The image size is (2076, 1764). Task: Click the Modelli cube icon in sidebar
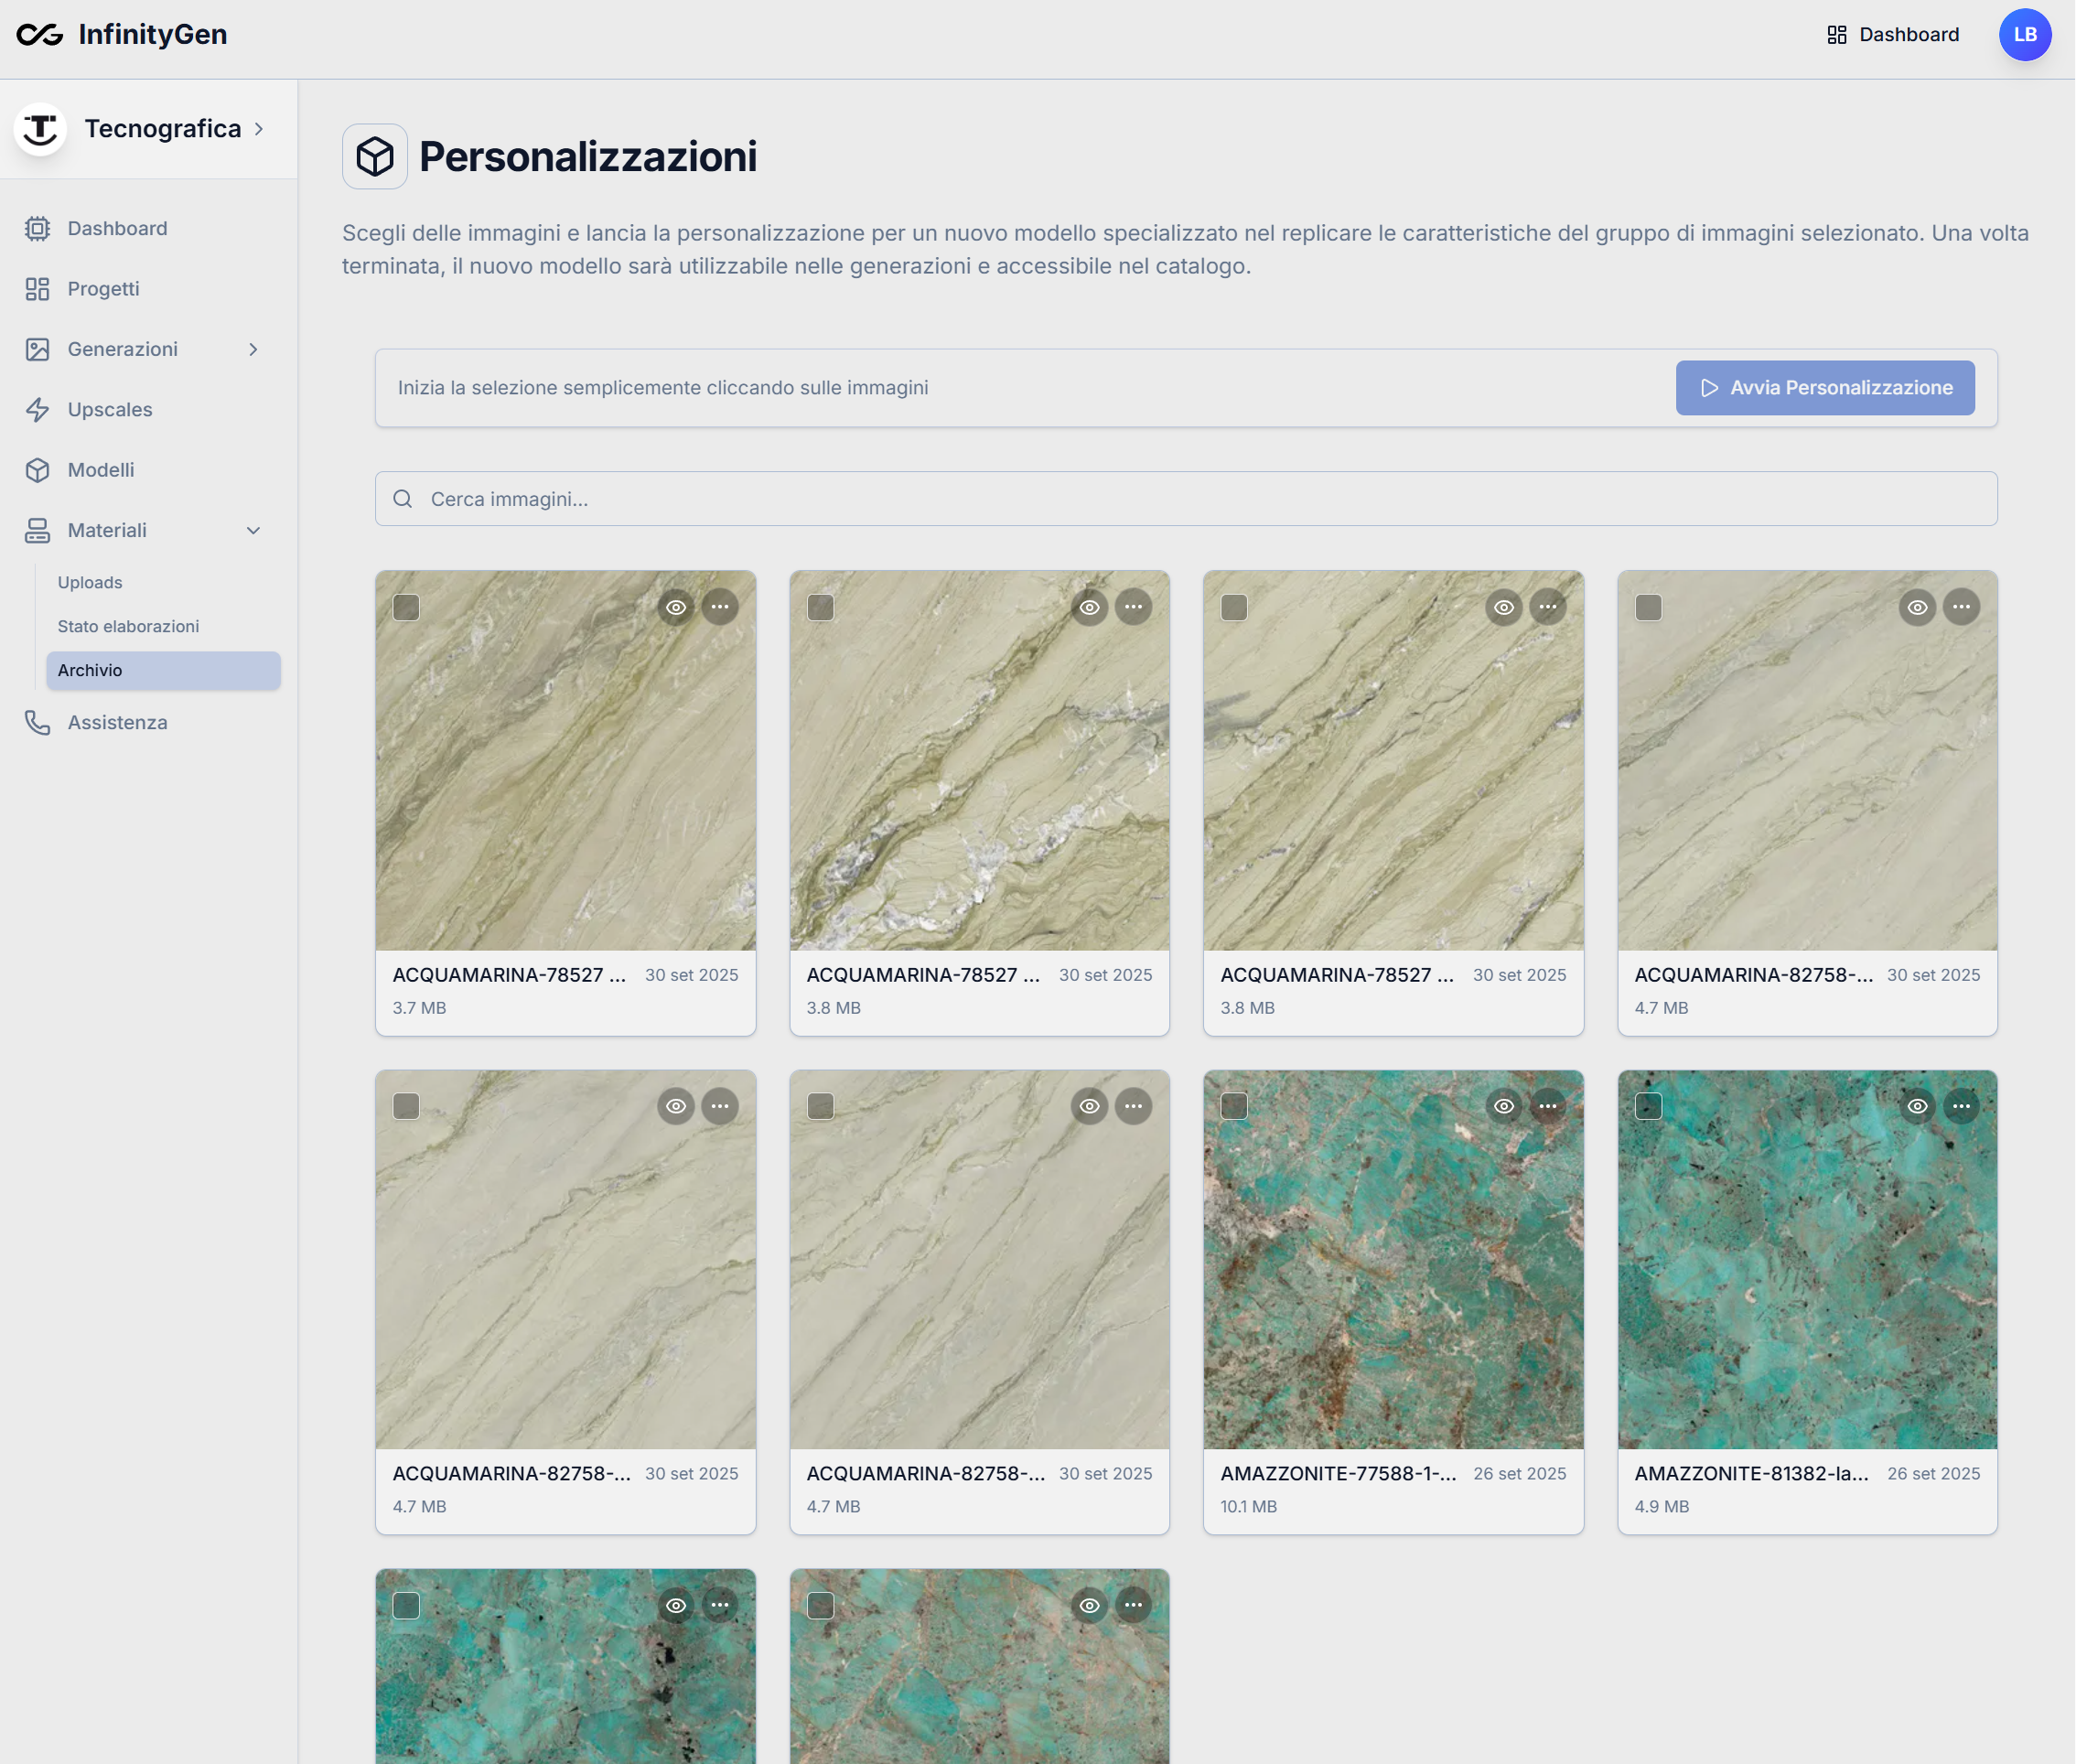pos(38,470)
